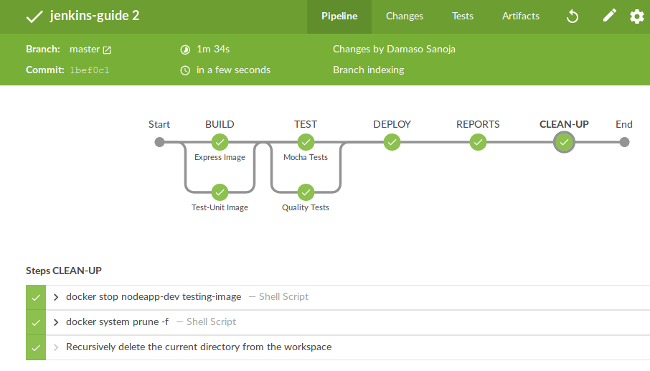The height and width of the screenshot is (371, 650).
Task: Select the DEPLOY stage node
Action: [x=392, y=142]
